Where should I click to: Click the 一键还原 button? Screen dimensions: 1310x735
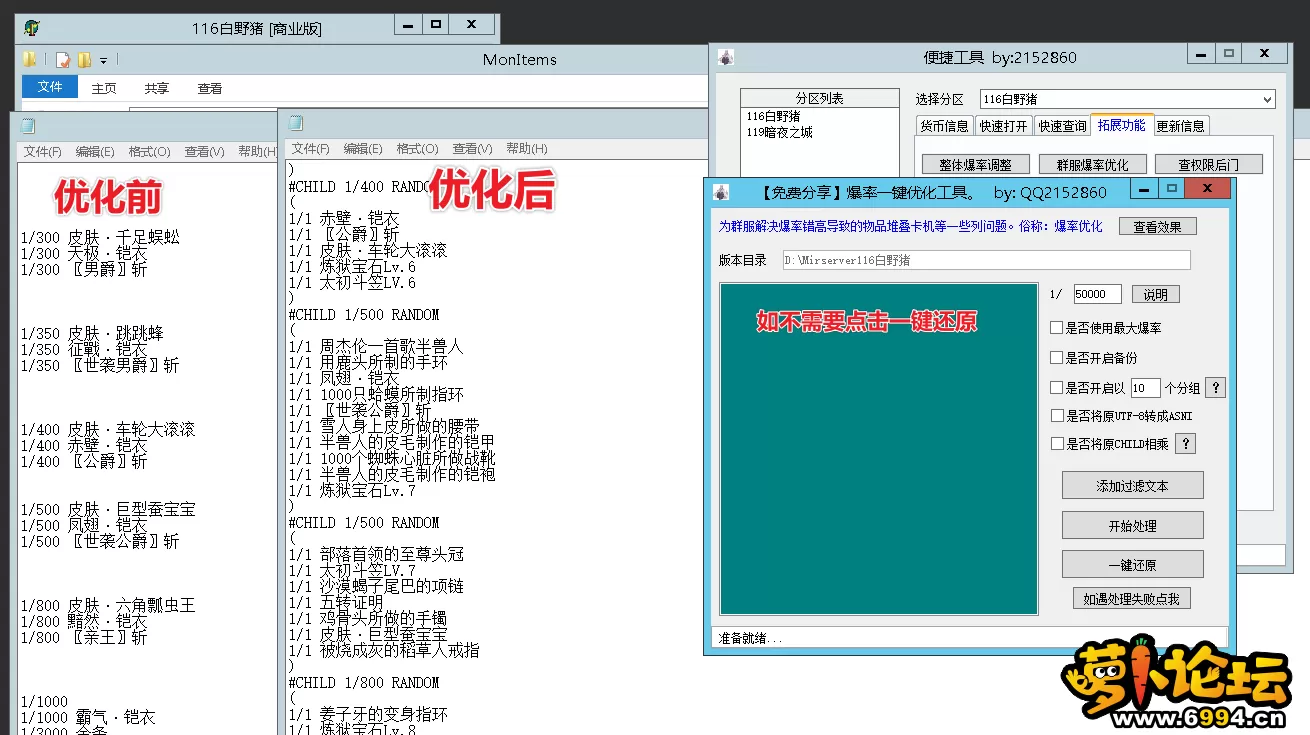(1132, 564)
